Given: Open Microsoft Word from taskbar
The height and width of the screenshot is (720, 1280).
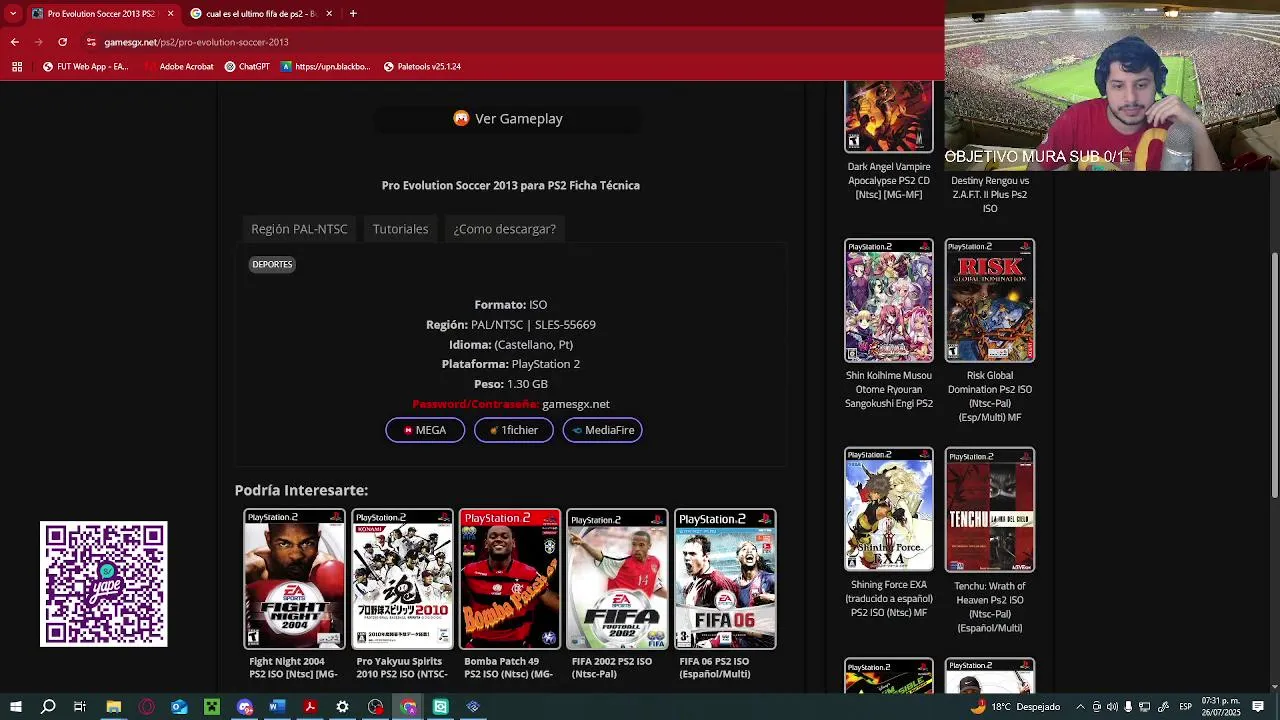Looking at the screenshot, I should pyautogui.click(x=277, y=707).
